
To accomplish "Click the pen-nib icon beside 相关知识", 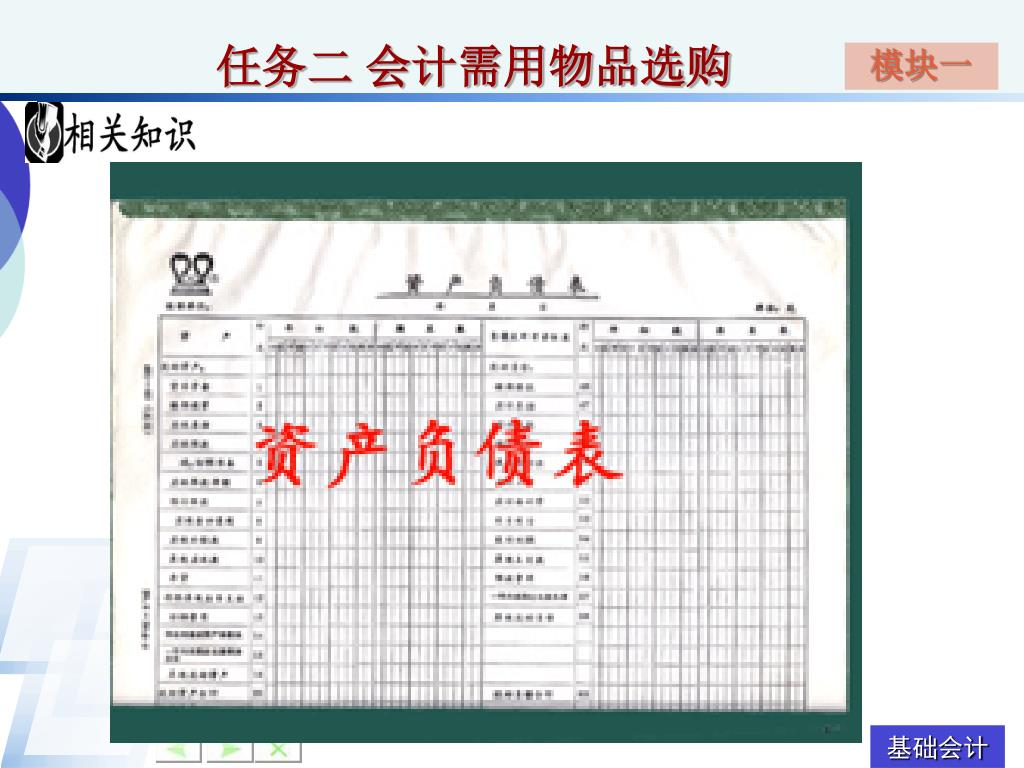I will [x=44, y=133].
